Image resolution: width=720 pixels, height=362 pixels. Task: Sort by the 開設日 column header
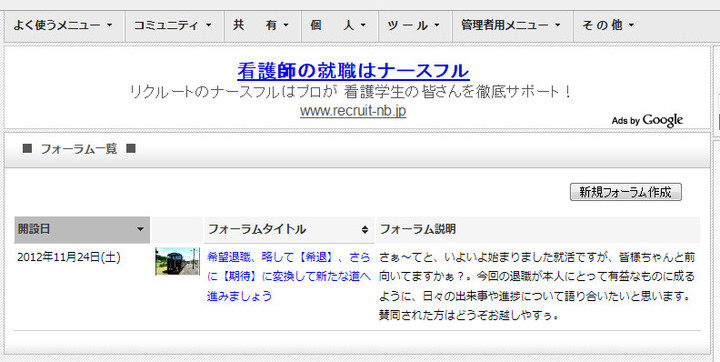pyautogui.click(x=82, y=230)
